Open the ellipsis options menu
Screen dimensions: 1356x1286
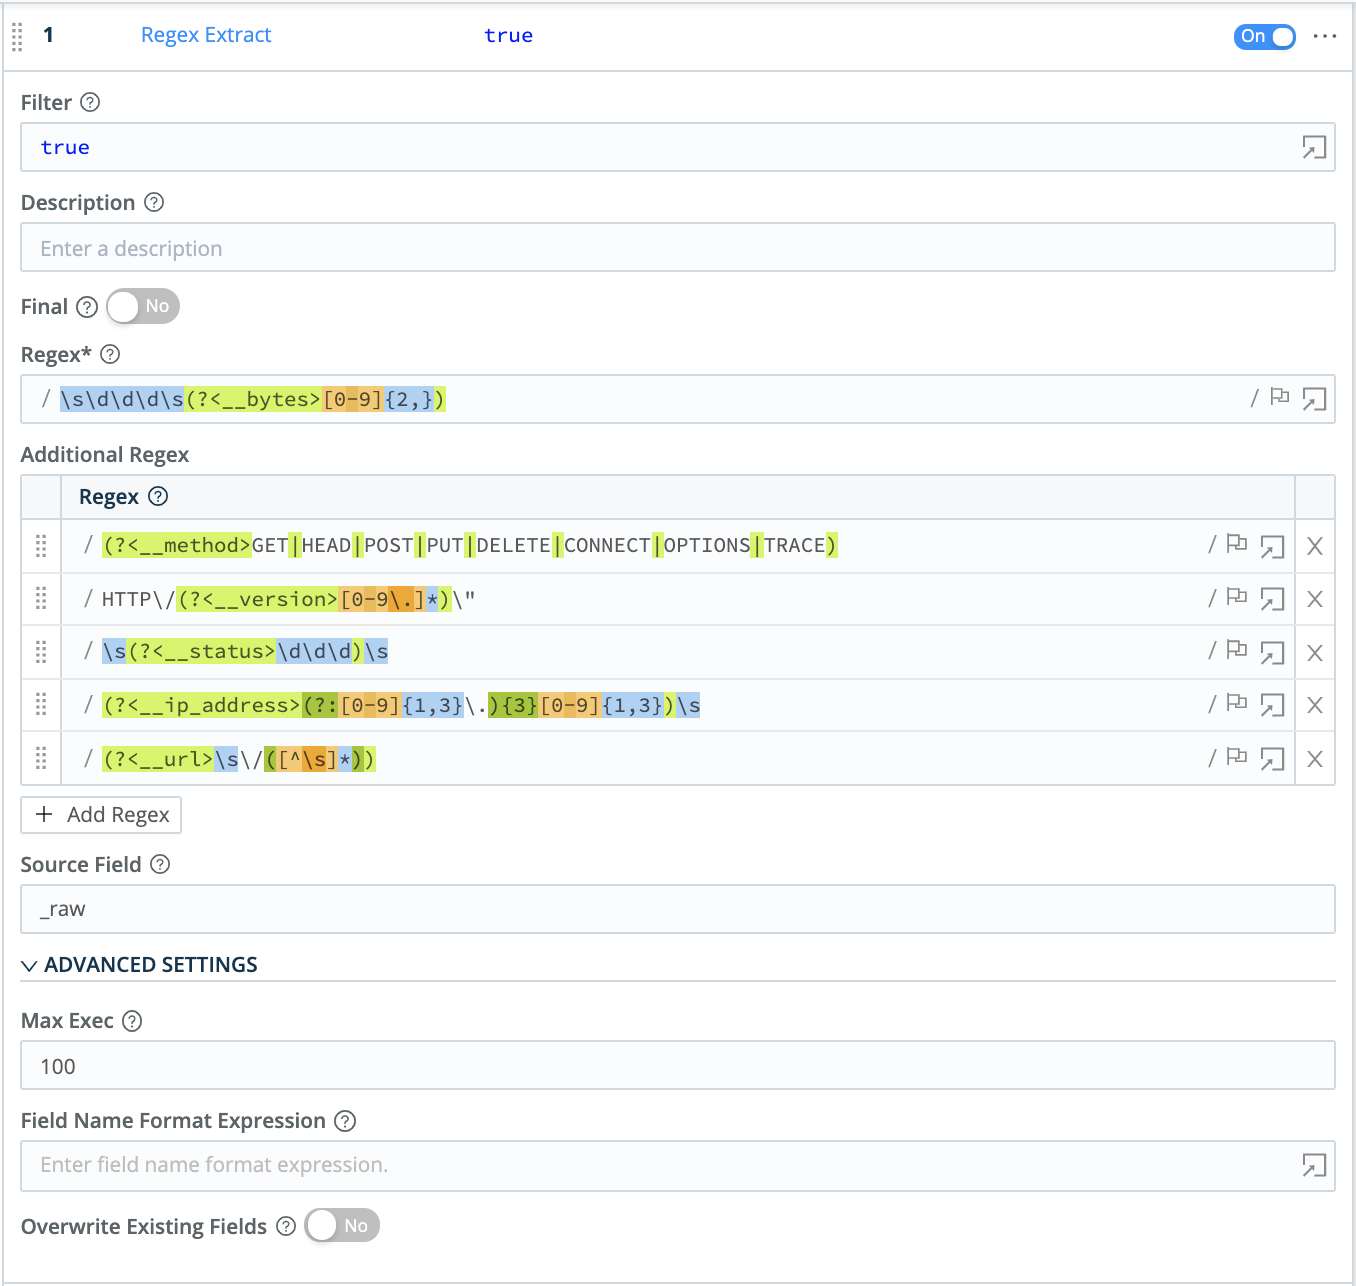point(1325,36)
